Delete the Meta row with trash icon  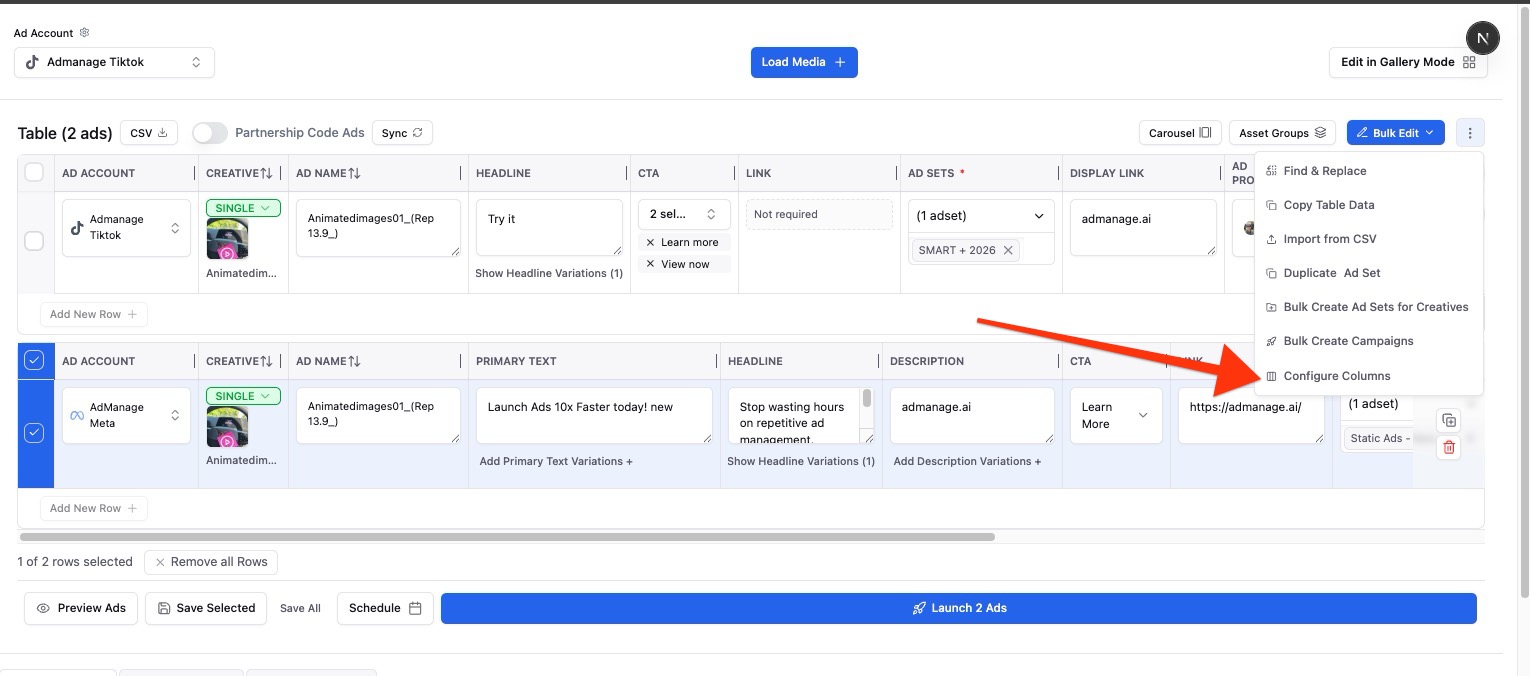pyautogui.click(x=1448, y=448)
